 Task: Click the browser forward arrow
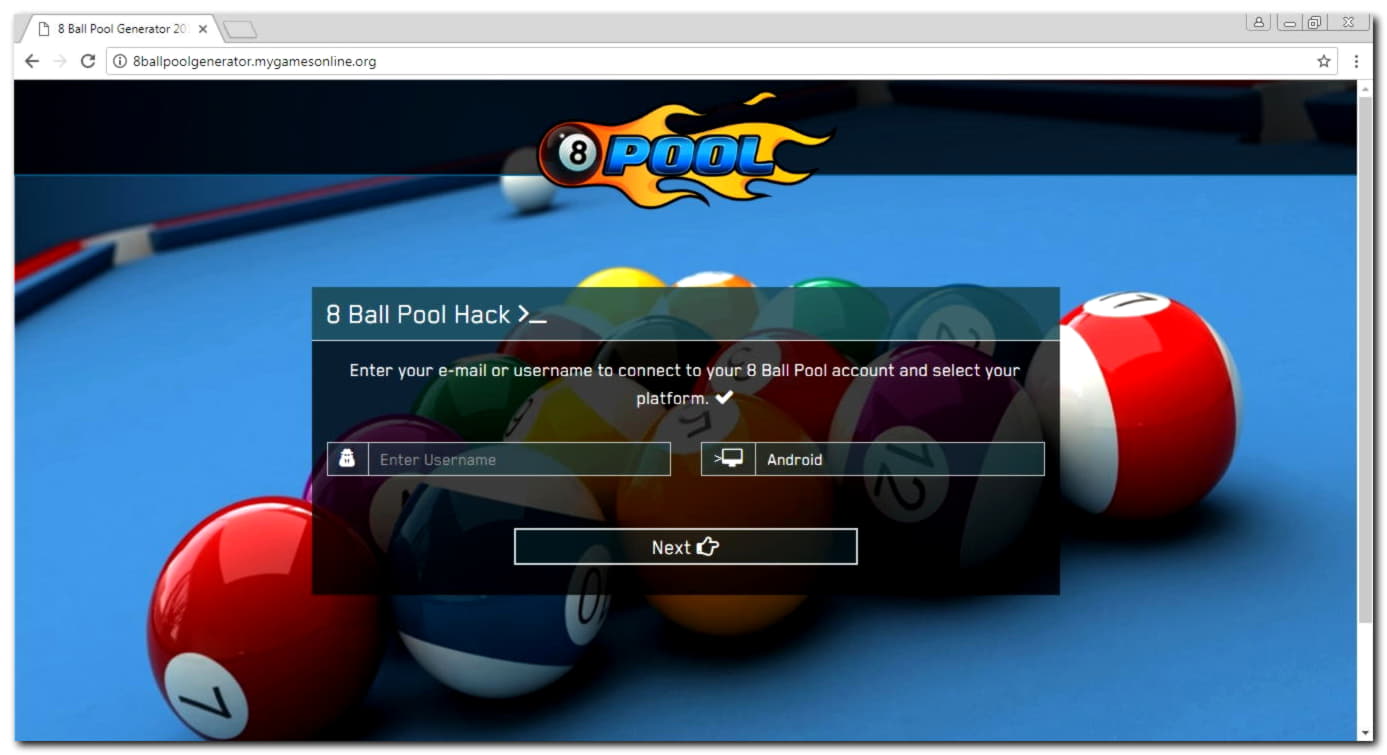(60, 61)
